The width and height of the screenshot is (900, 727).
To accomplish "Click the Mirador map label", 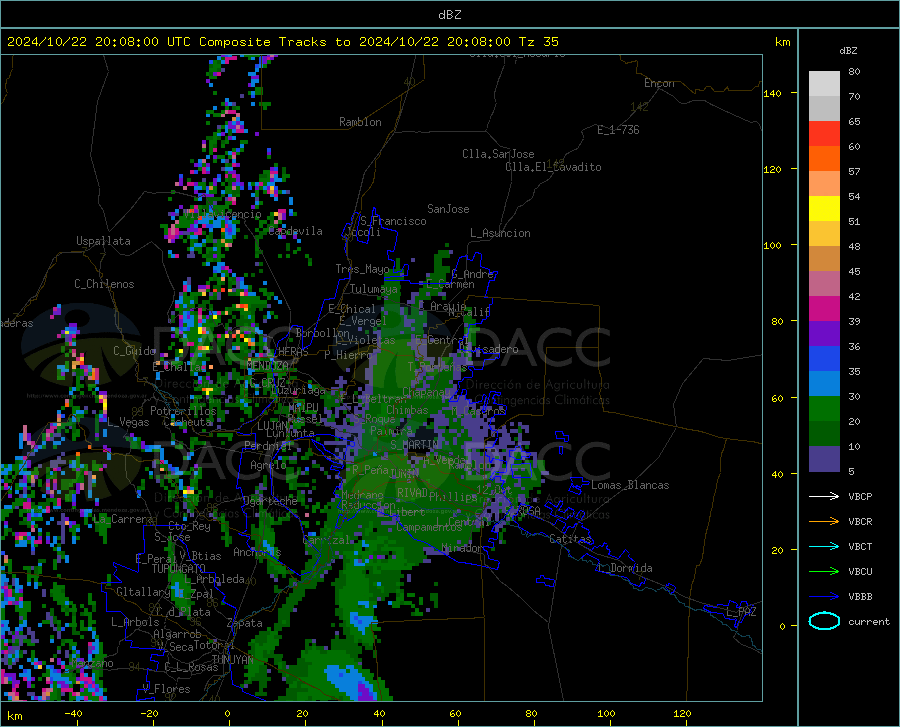I will click(461, 548).
